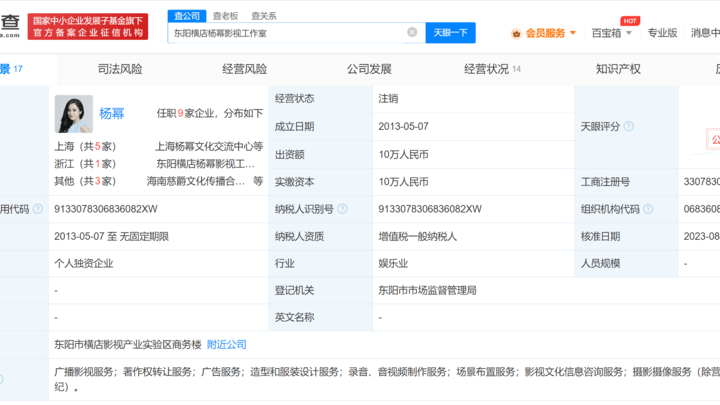Click the establishment date 2013-05-07
Viewport: 720px width, 405px height.
tap(403, 126)
